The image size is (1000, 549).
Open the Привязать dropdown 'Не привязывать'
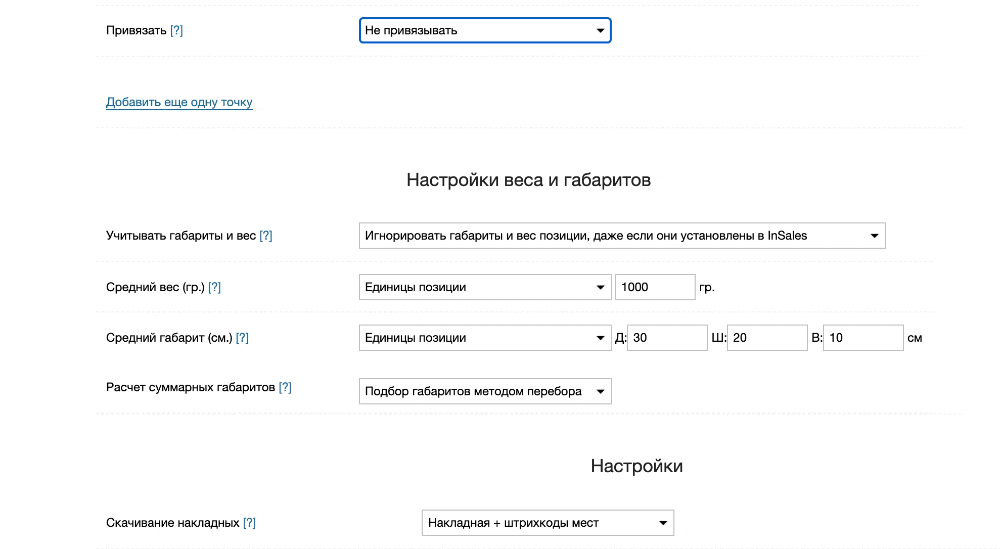point(484,31)
